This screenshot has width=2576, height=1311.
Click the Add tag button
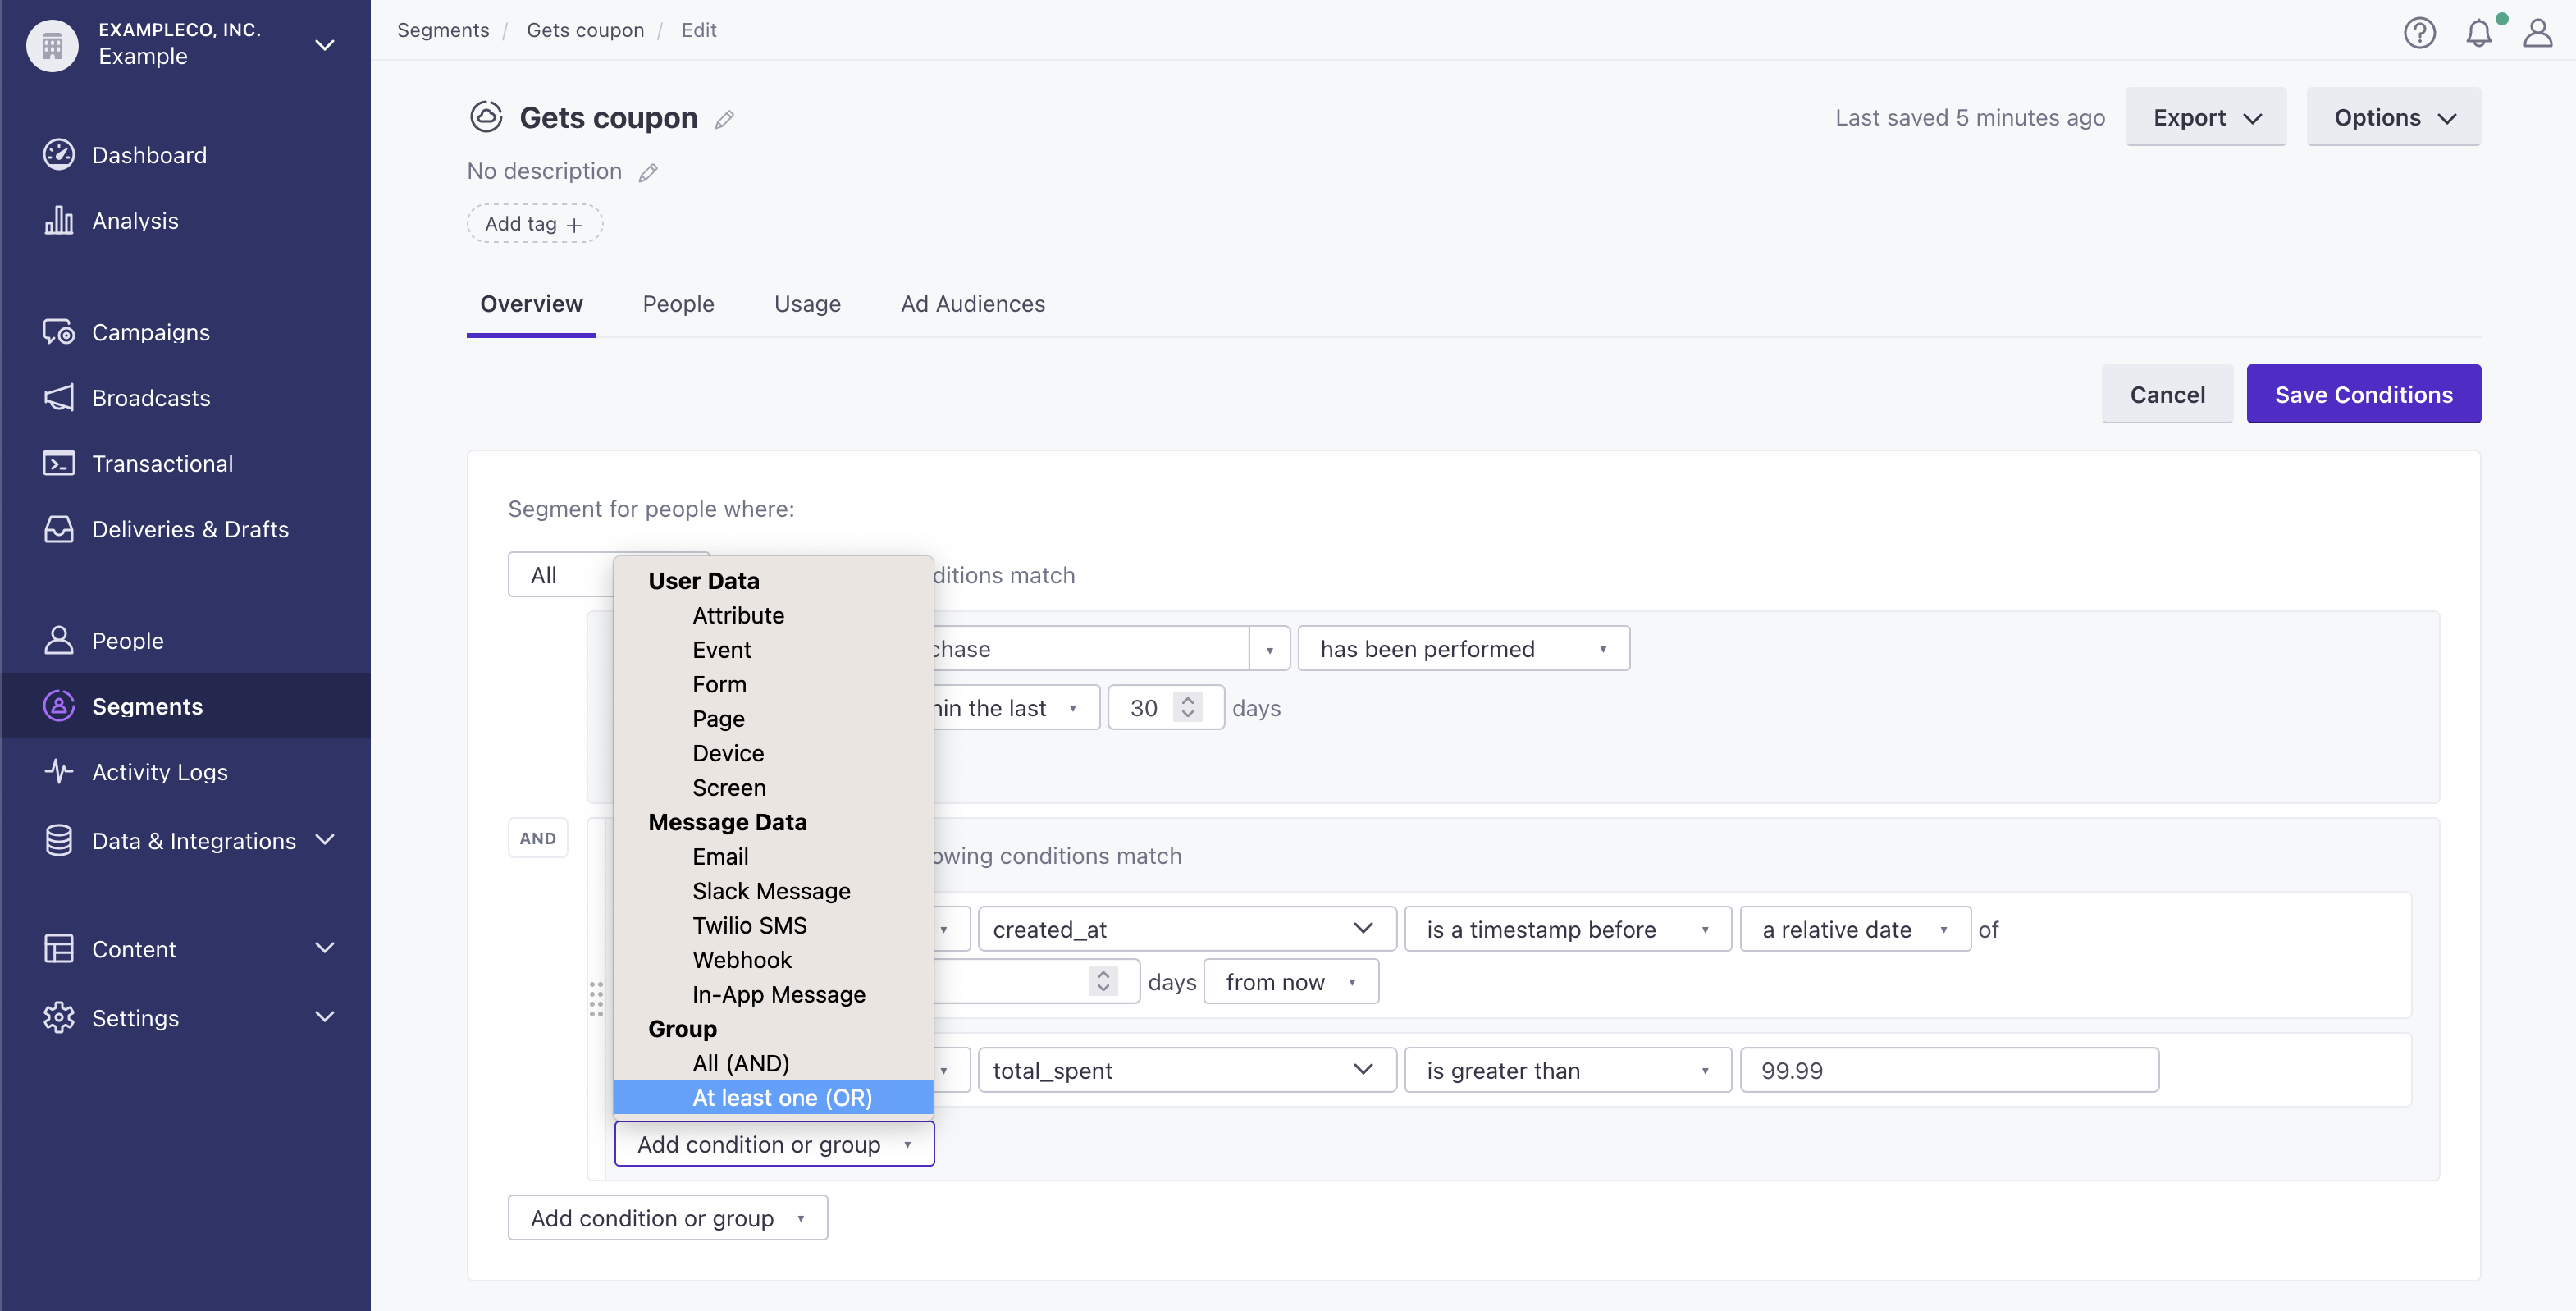534,224
